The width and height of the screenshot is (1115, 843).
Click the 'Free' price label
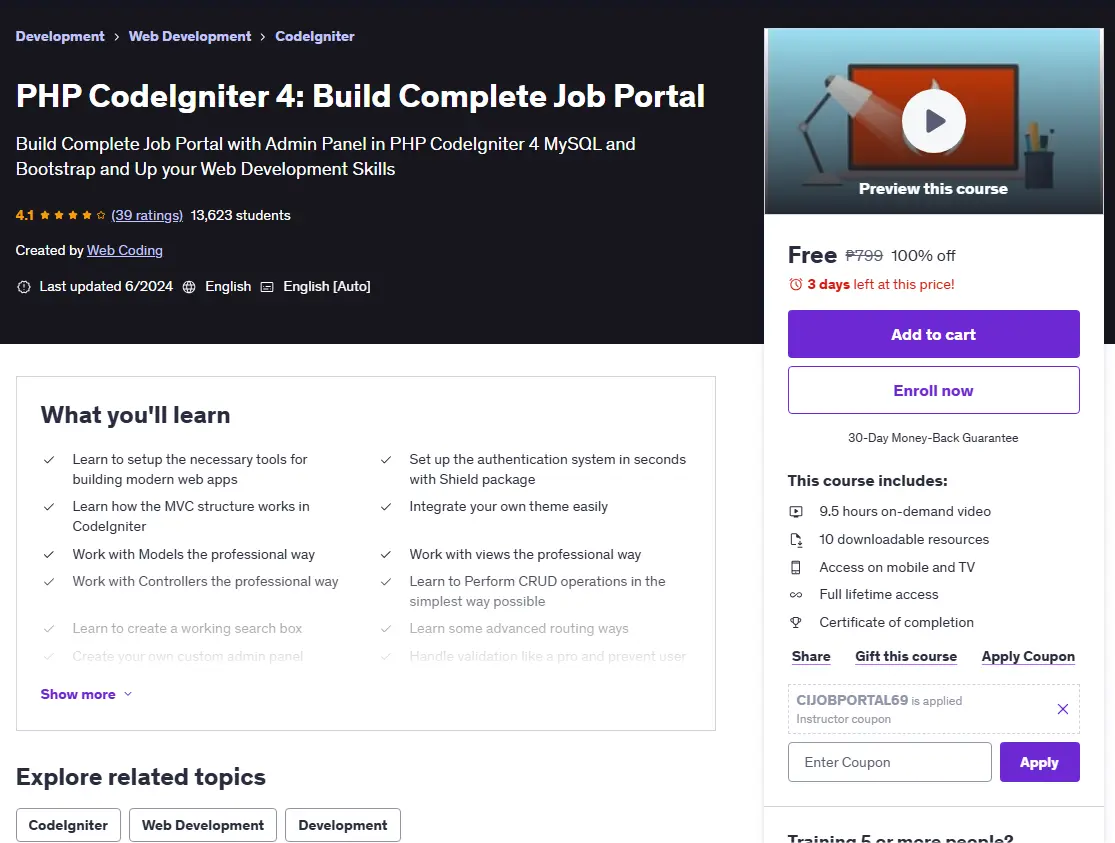tap(812, 255)
